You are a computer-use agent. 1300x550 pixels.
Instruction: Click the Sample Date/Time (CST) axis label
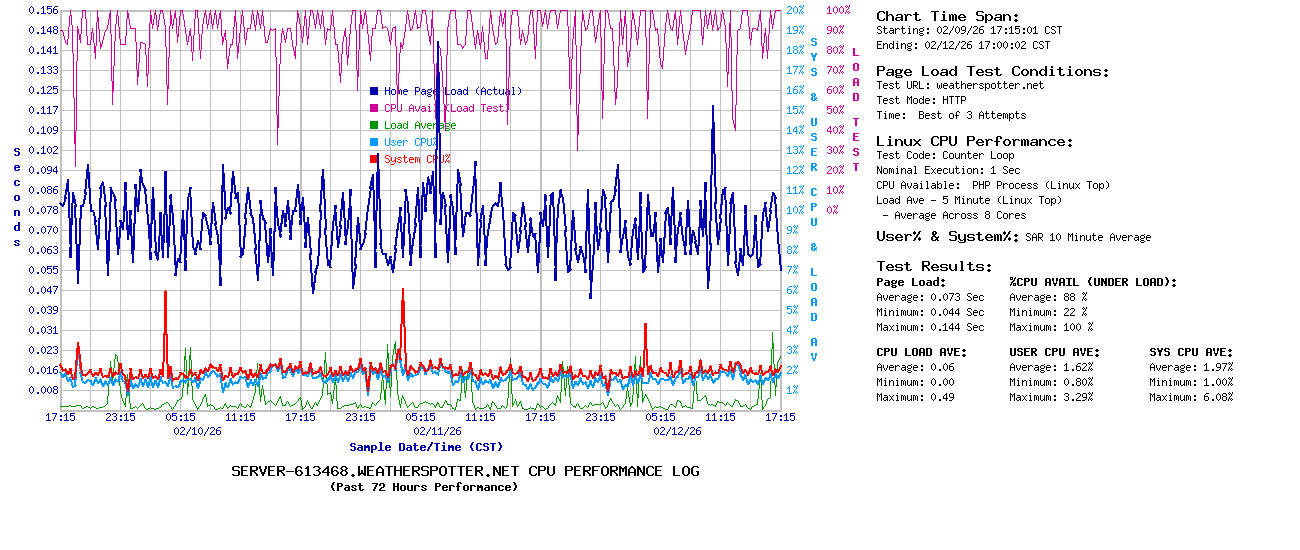pos(426,447)
